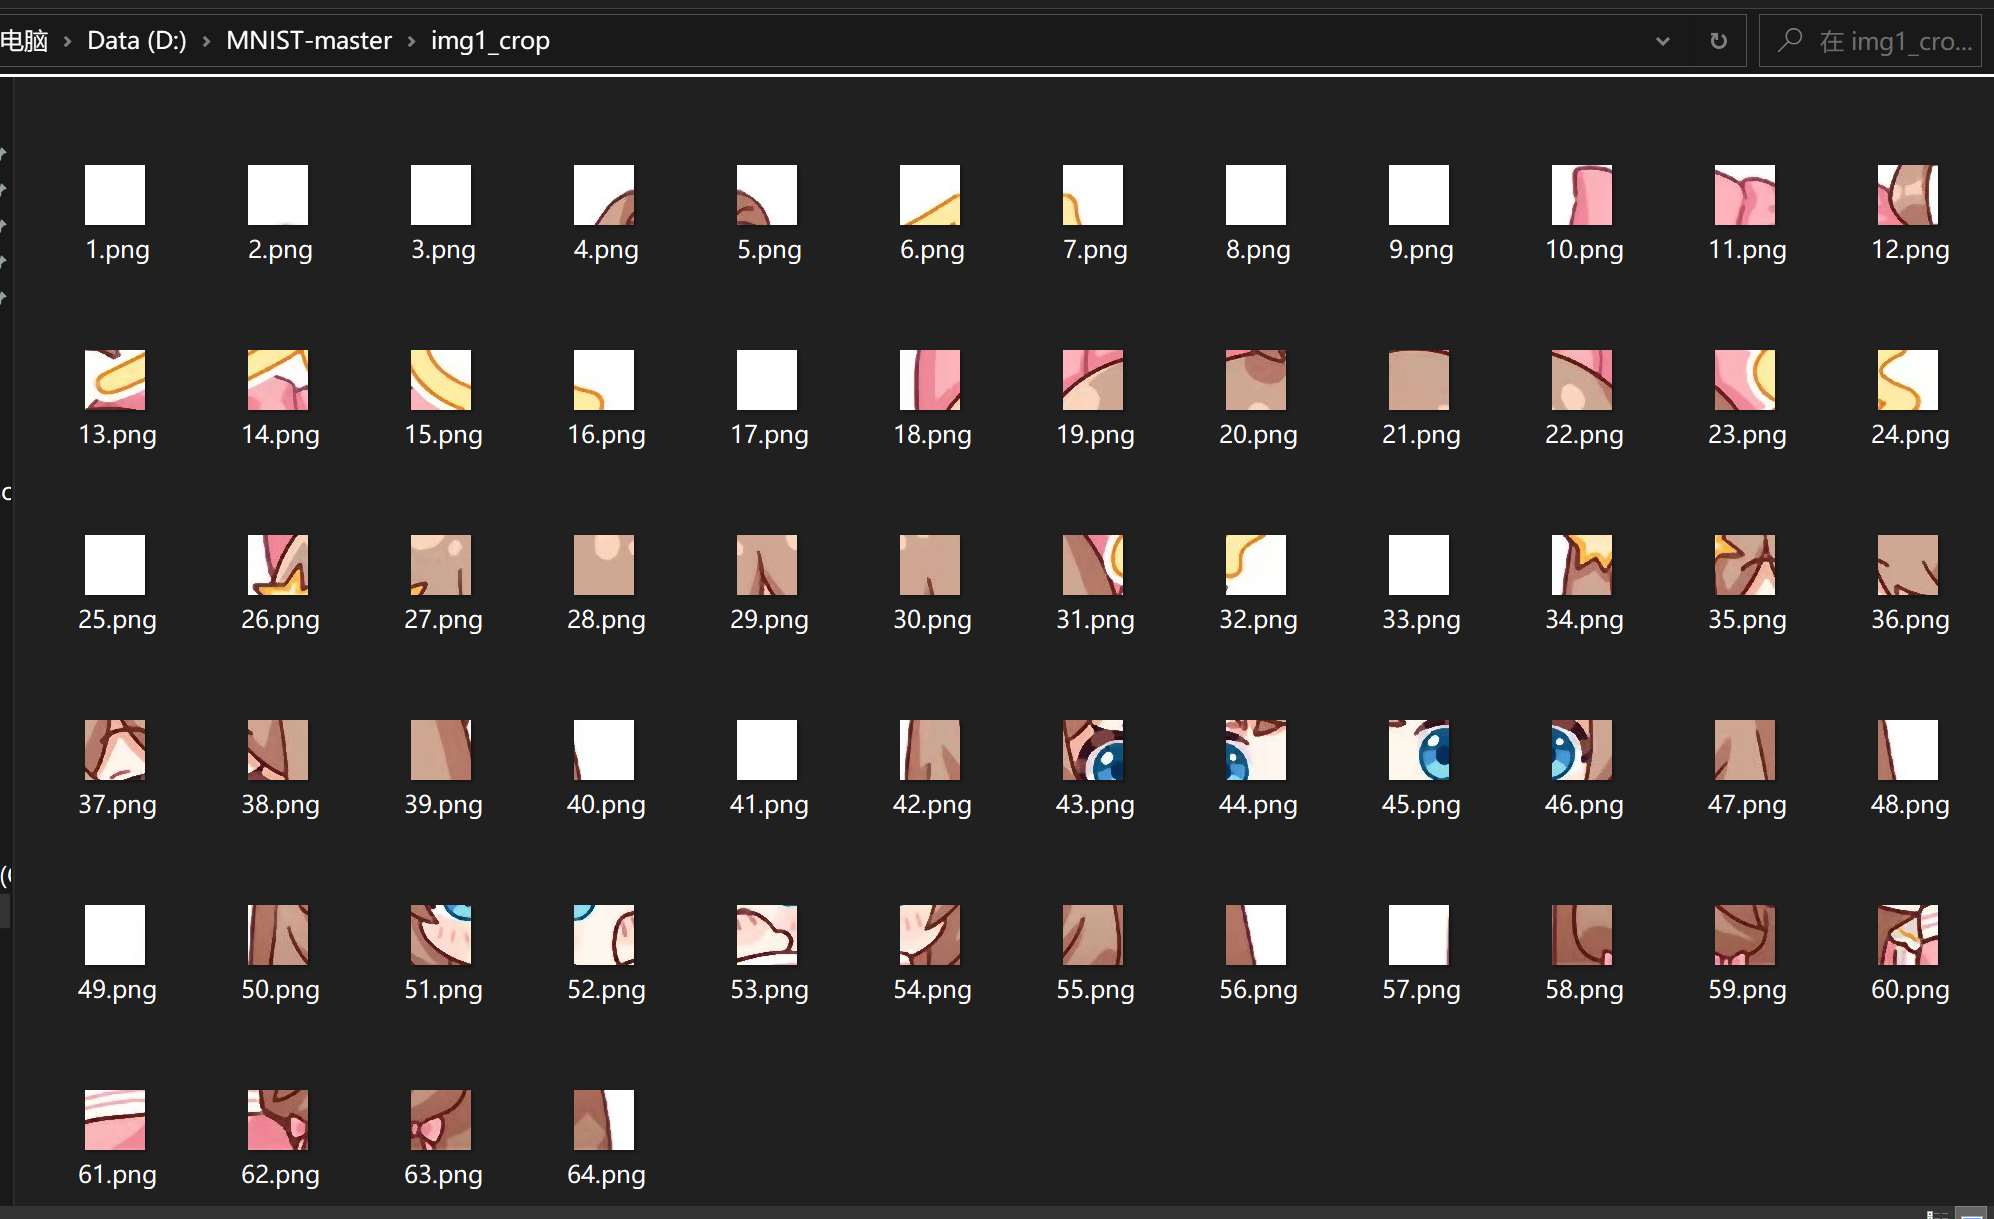
Task: Click the 电脑 breadcrumb segment
Action: 24,40
